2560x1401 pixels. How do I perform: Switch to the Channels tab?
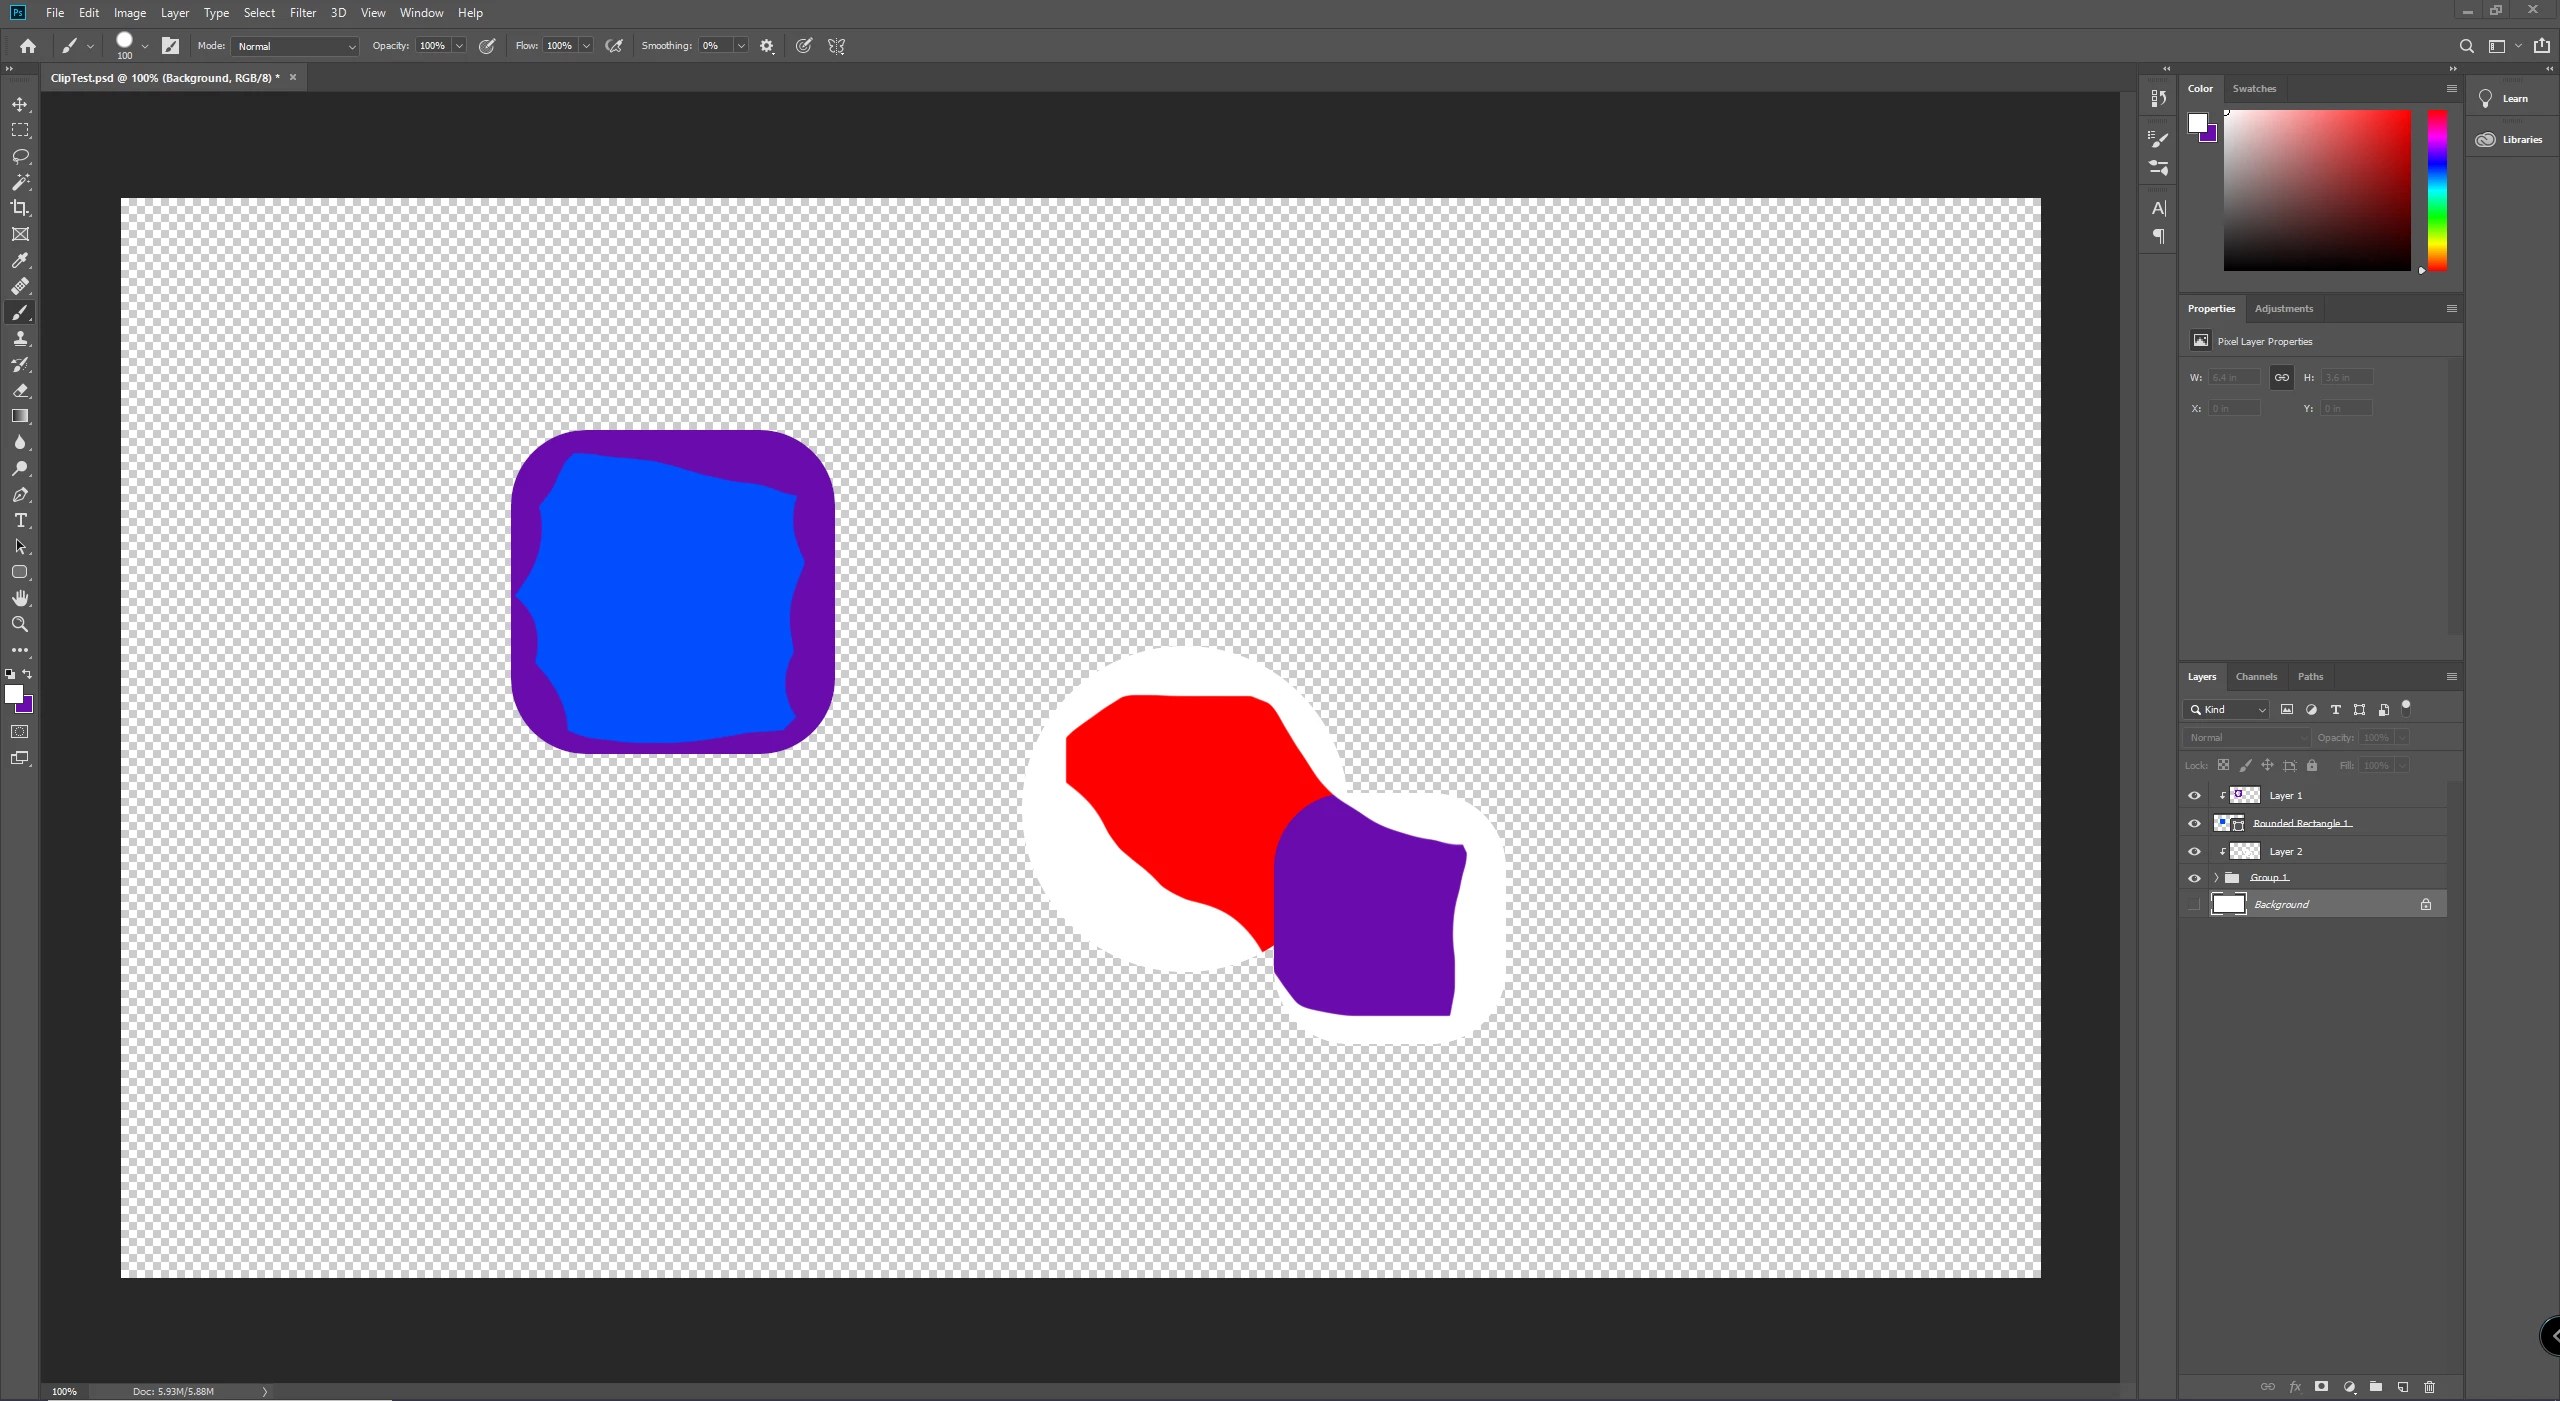tap(2256, 677)
